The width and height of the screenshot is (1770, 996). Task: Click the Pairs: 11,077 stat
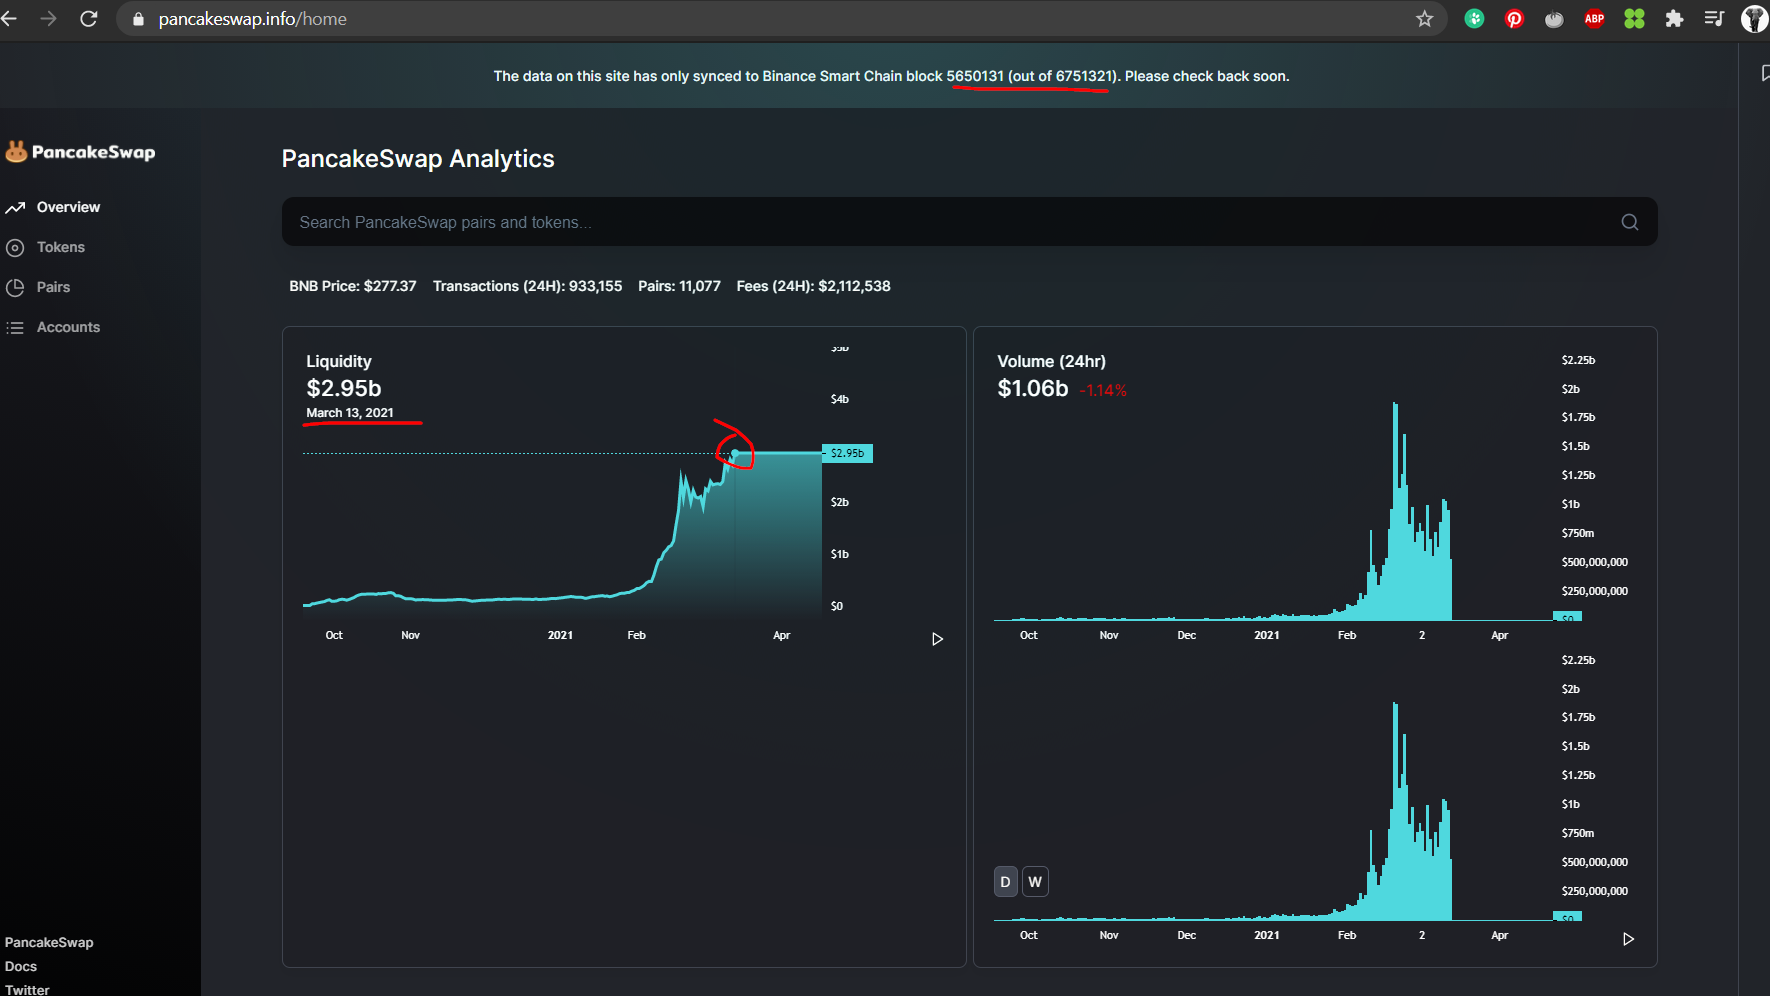pos(679,286)
